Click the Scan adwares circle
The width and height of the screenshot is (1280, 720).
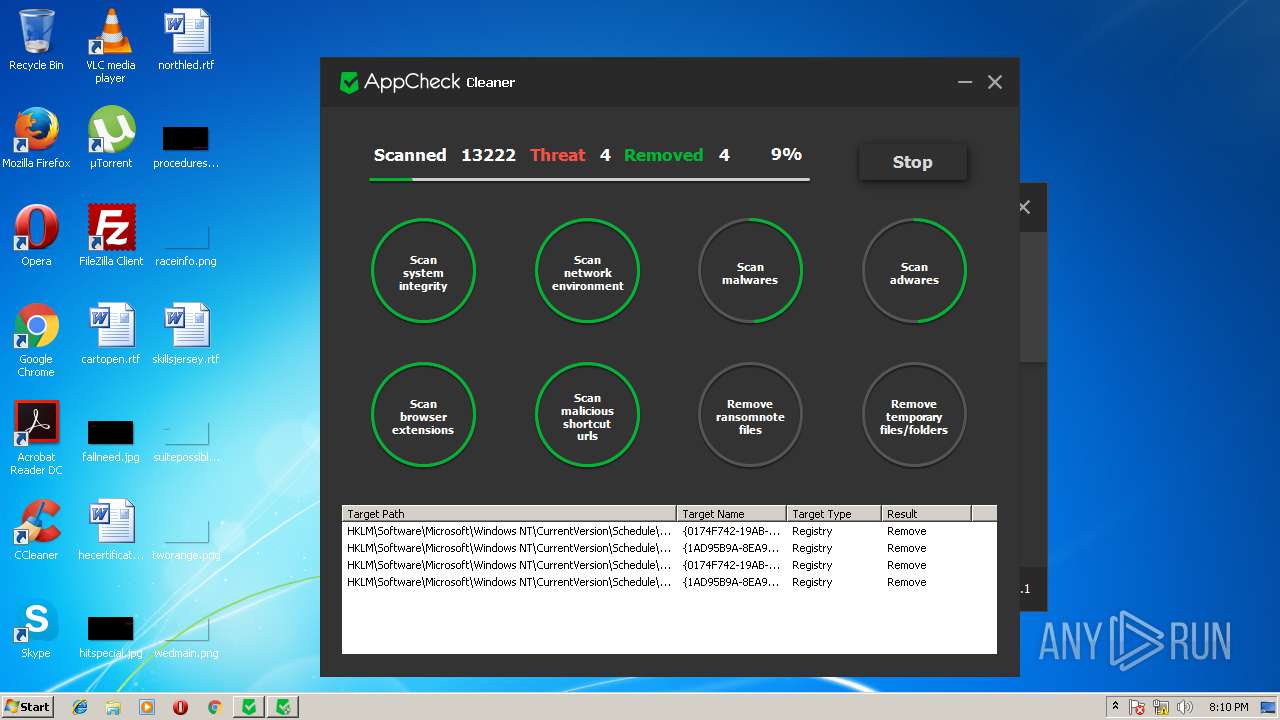[914, 272]
